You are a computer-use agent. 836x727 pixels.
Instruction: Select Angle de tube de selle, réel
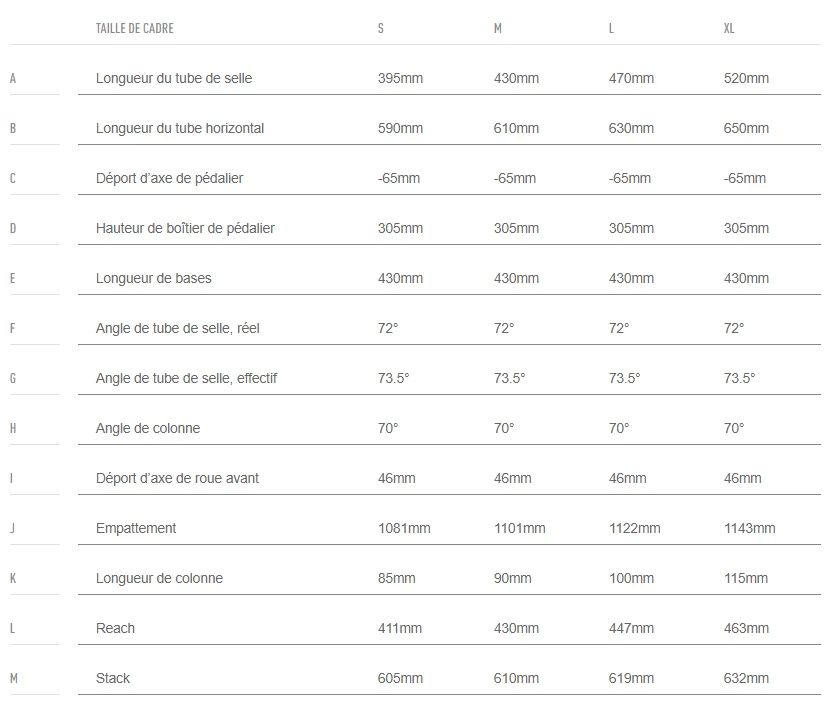click(x=178, y=328)
